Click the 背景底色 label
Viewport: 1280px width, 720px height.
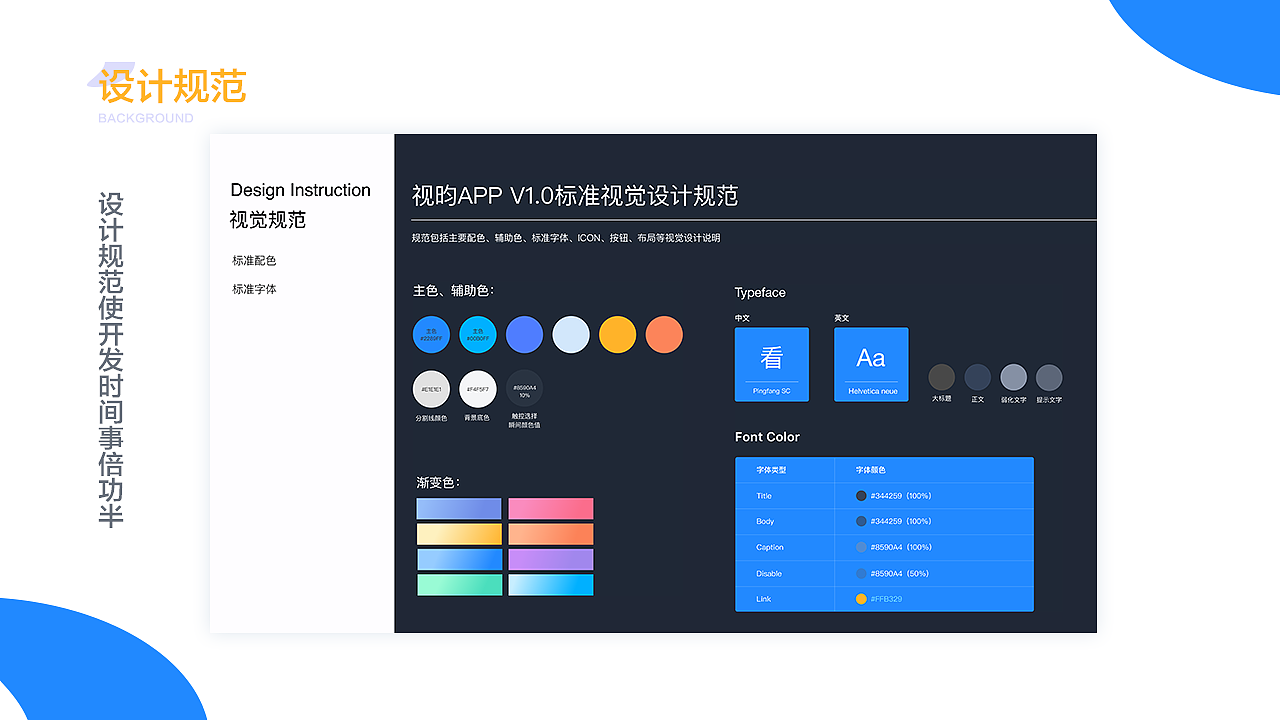477,418
